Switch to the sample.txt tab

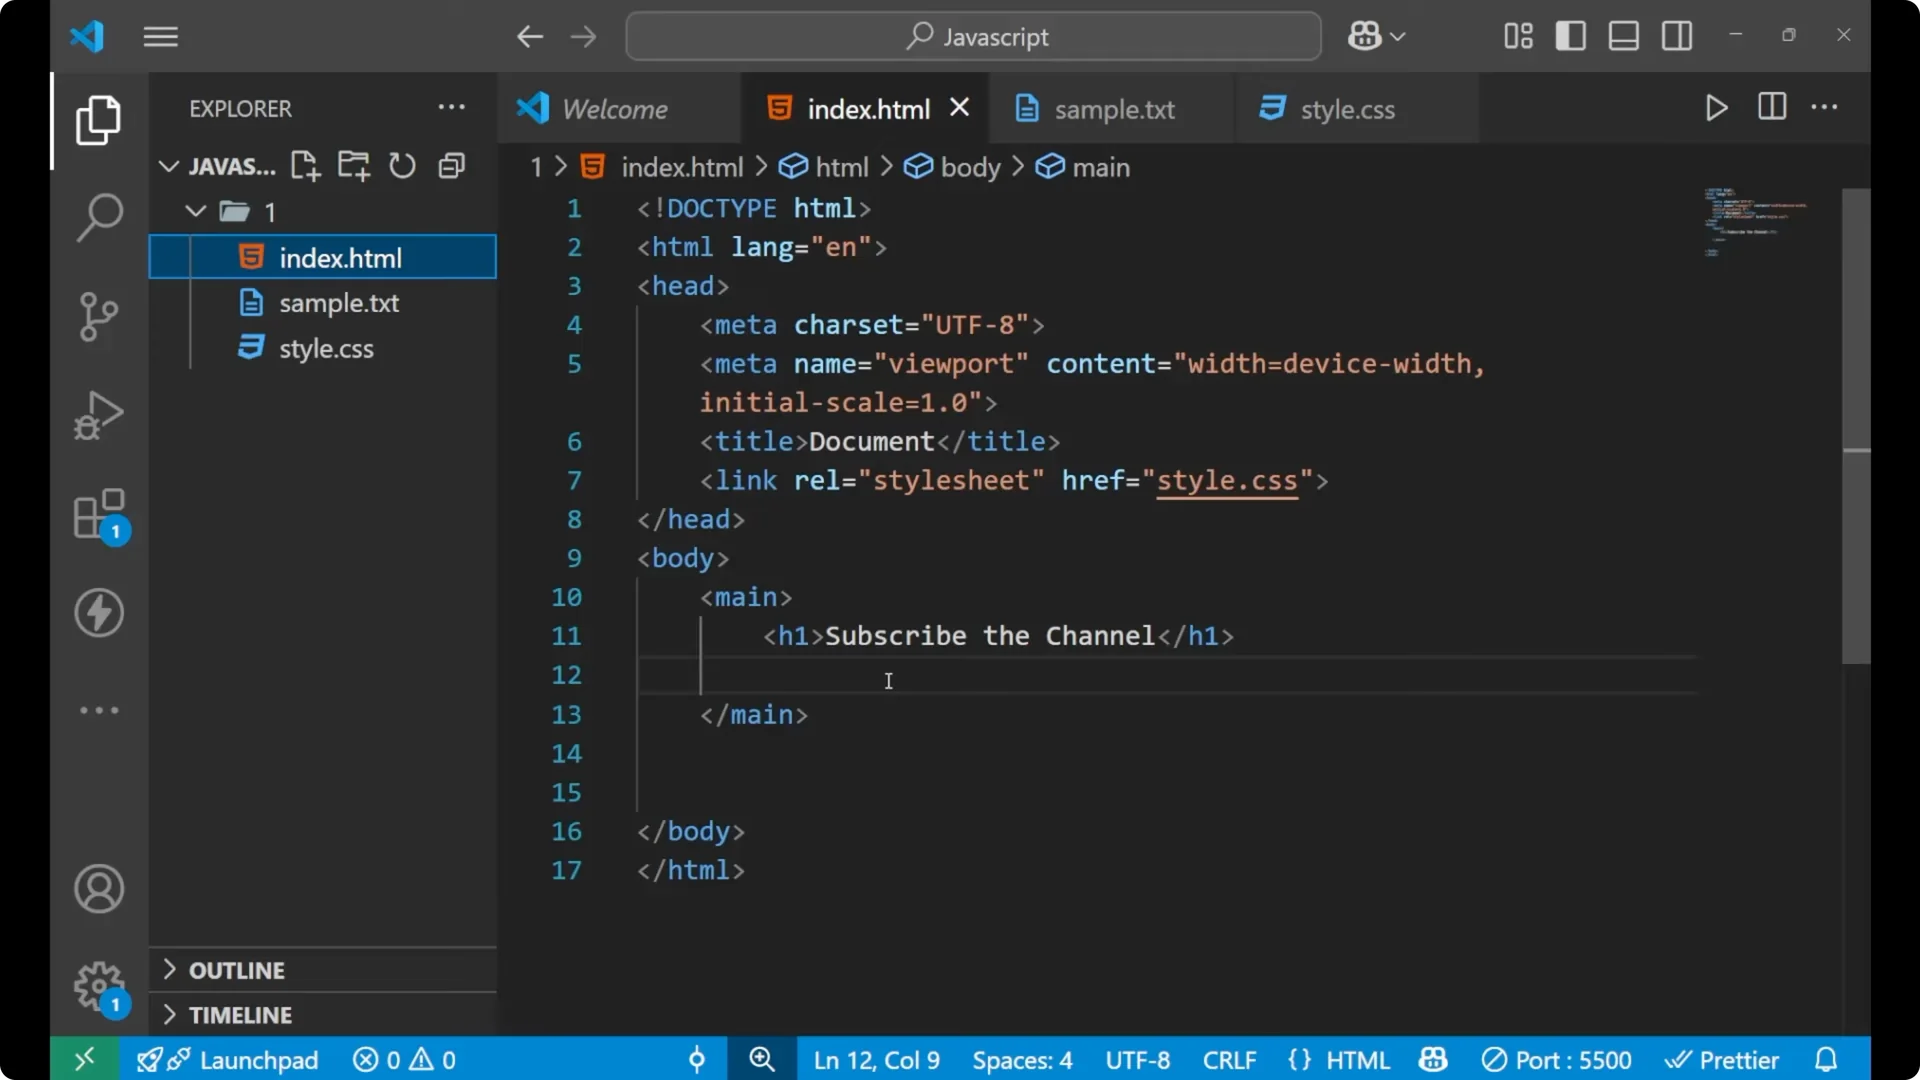tap(1117, 108)
